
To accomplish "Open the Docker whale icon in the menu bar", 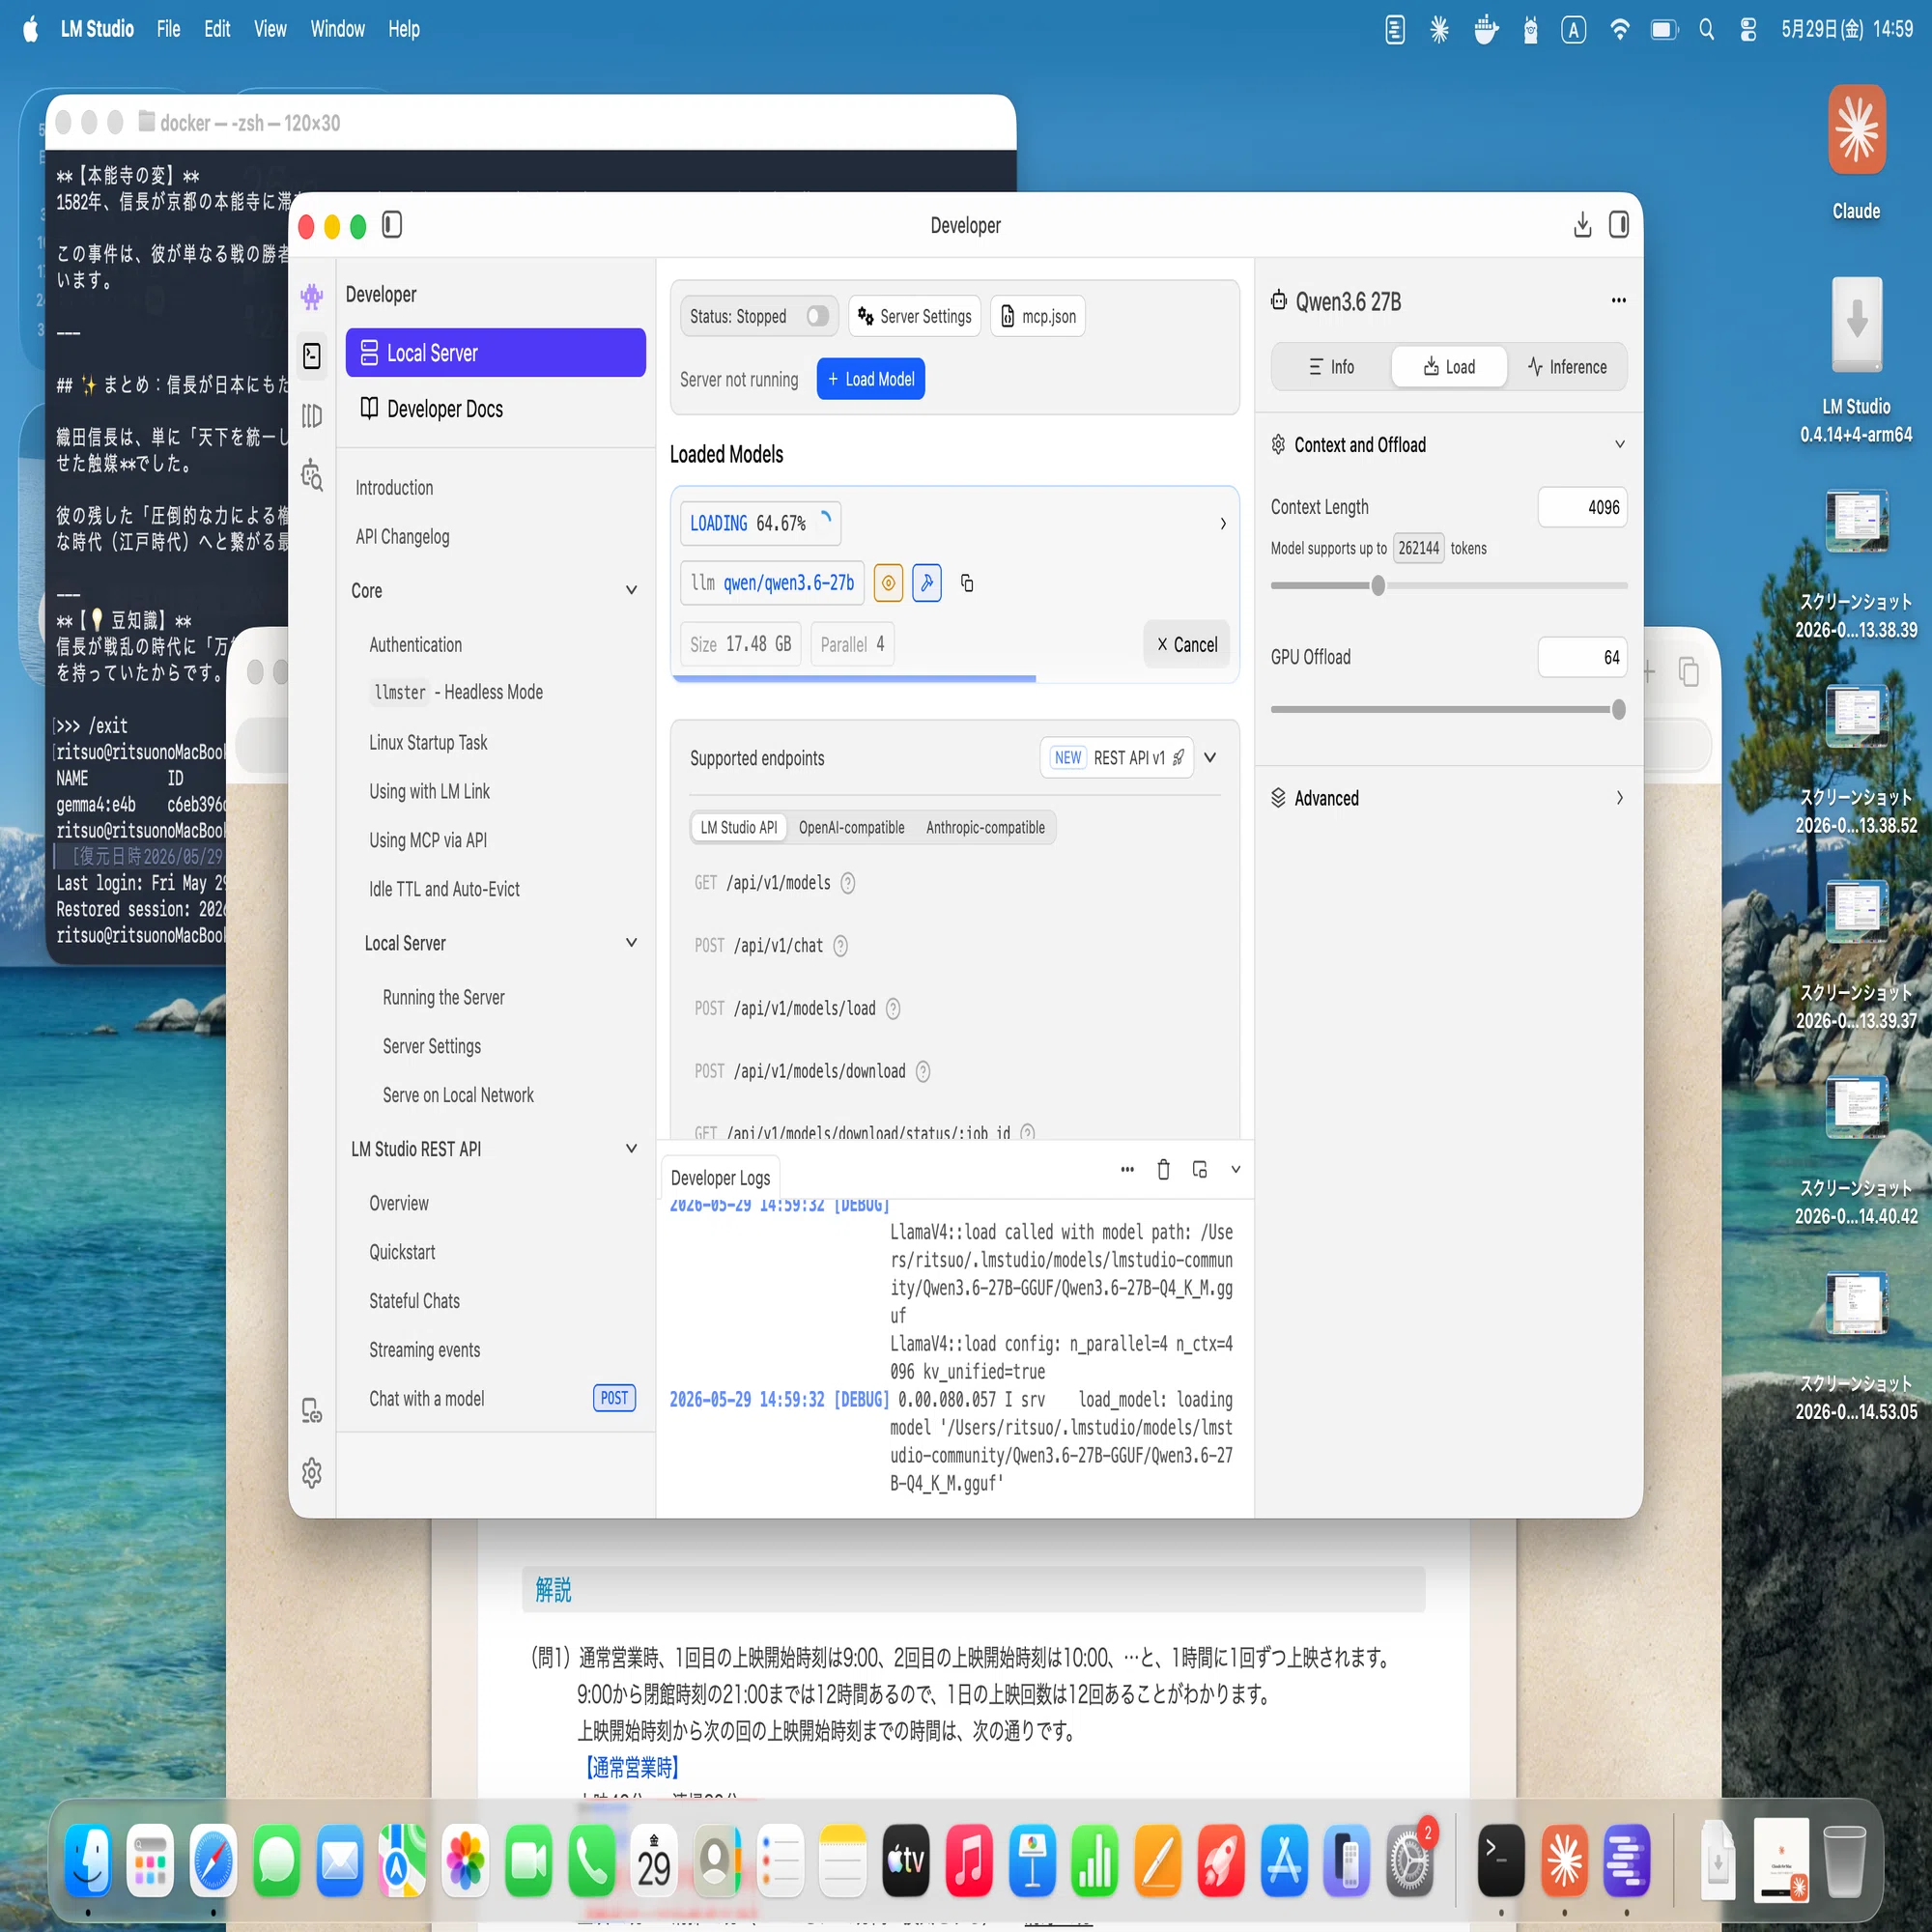I will (x=1486, y=30).
